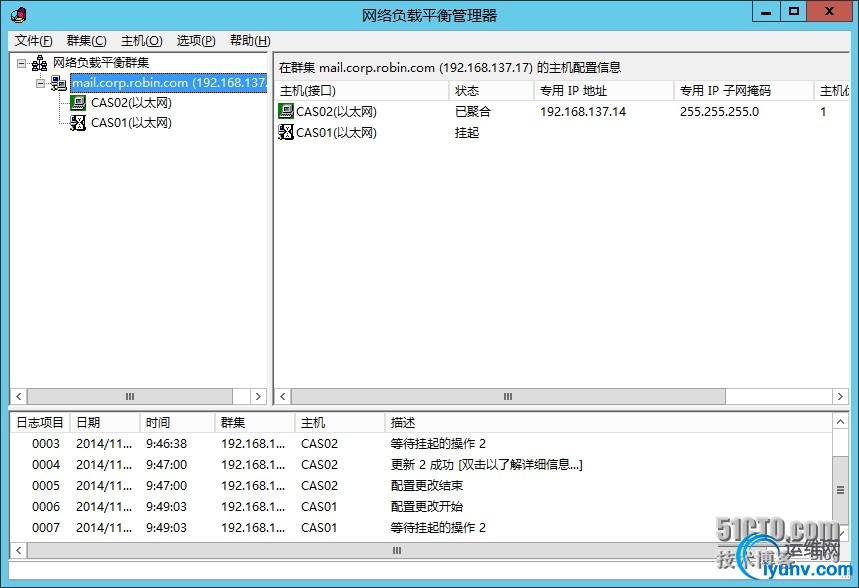Click the tree pane left scroll arrow
This screenshot has height=588, width=859.
[19, 396]
